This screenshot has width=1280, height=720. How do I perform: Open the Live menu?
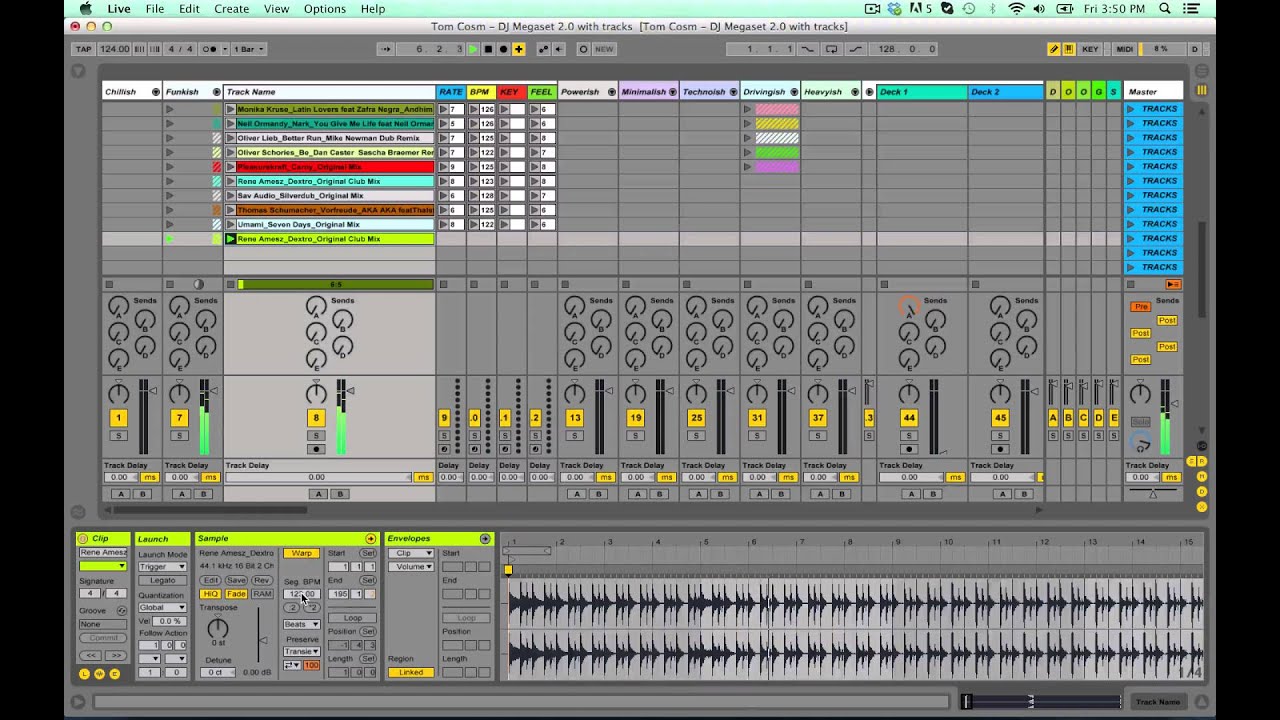pyautogui.click(x=119, y=9)
